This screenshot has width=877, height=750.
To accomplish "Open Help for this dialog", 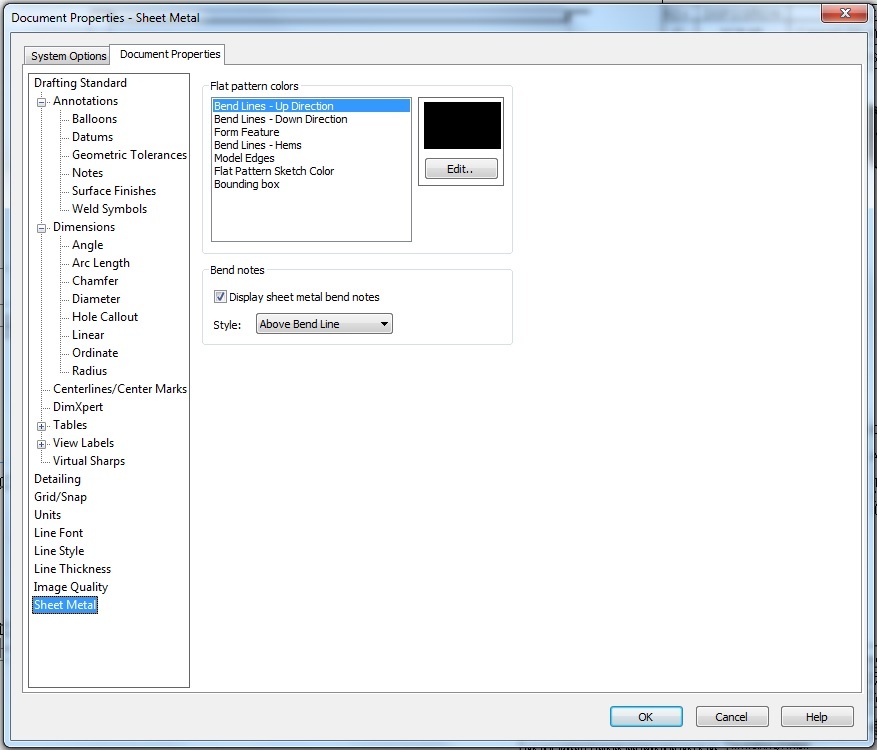I will [x=817, y=716].
